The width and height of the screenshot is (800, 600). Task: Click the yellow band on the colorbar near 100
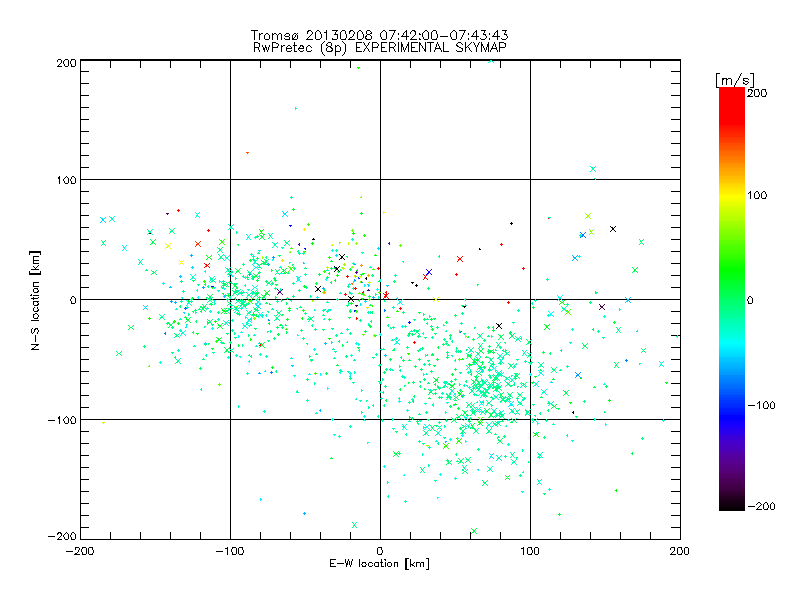point(732,195)
